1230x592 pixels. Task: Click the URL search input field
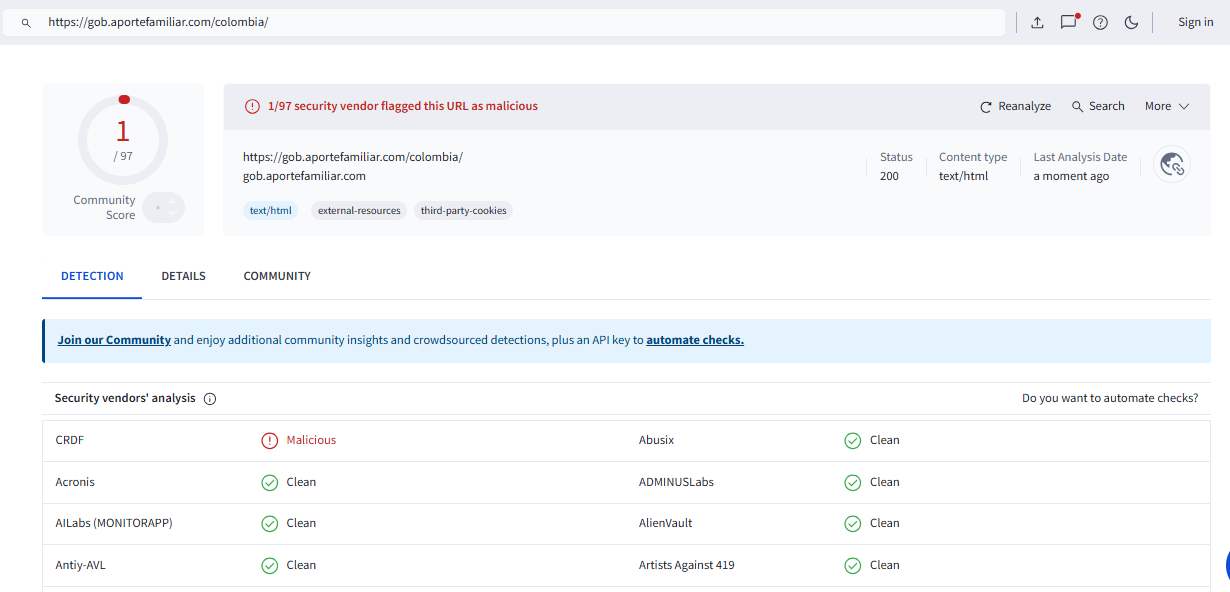[x=504, y=22]
